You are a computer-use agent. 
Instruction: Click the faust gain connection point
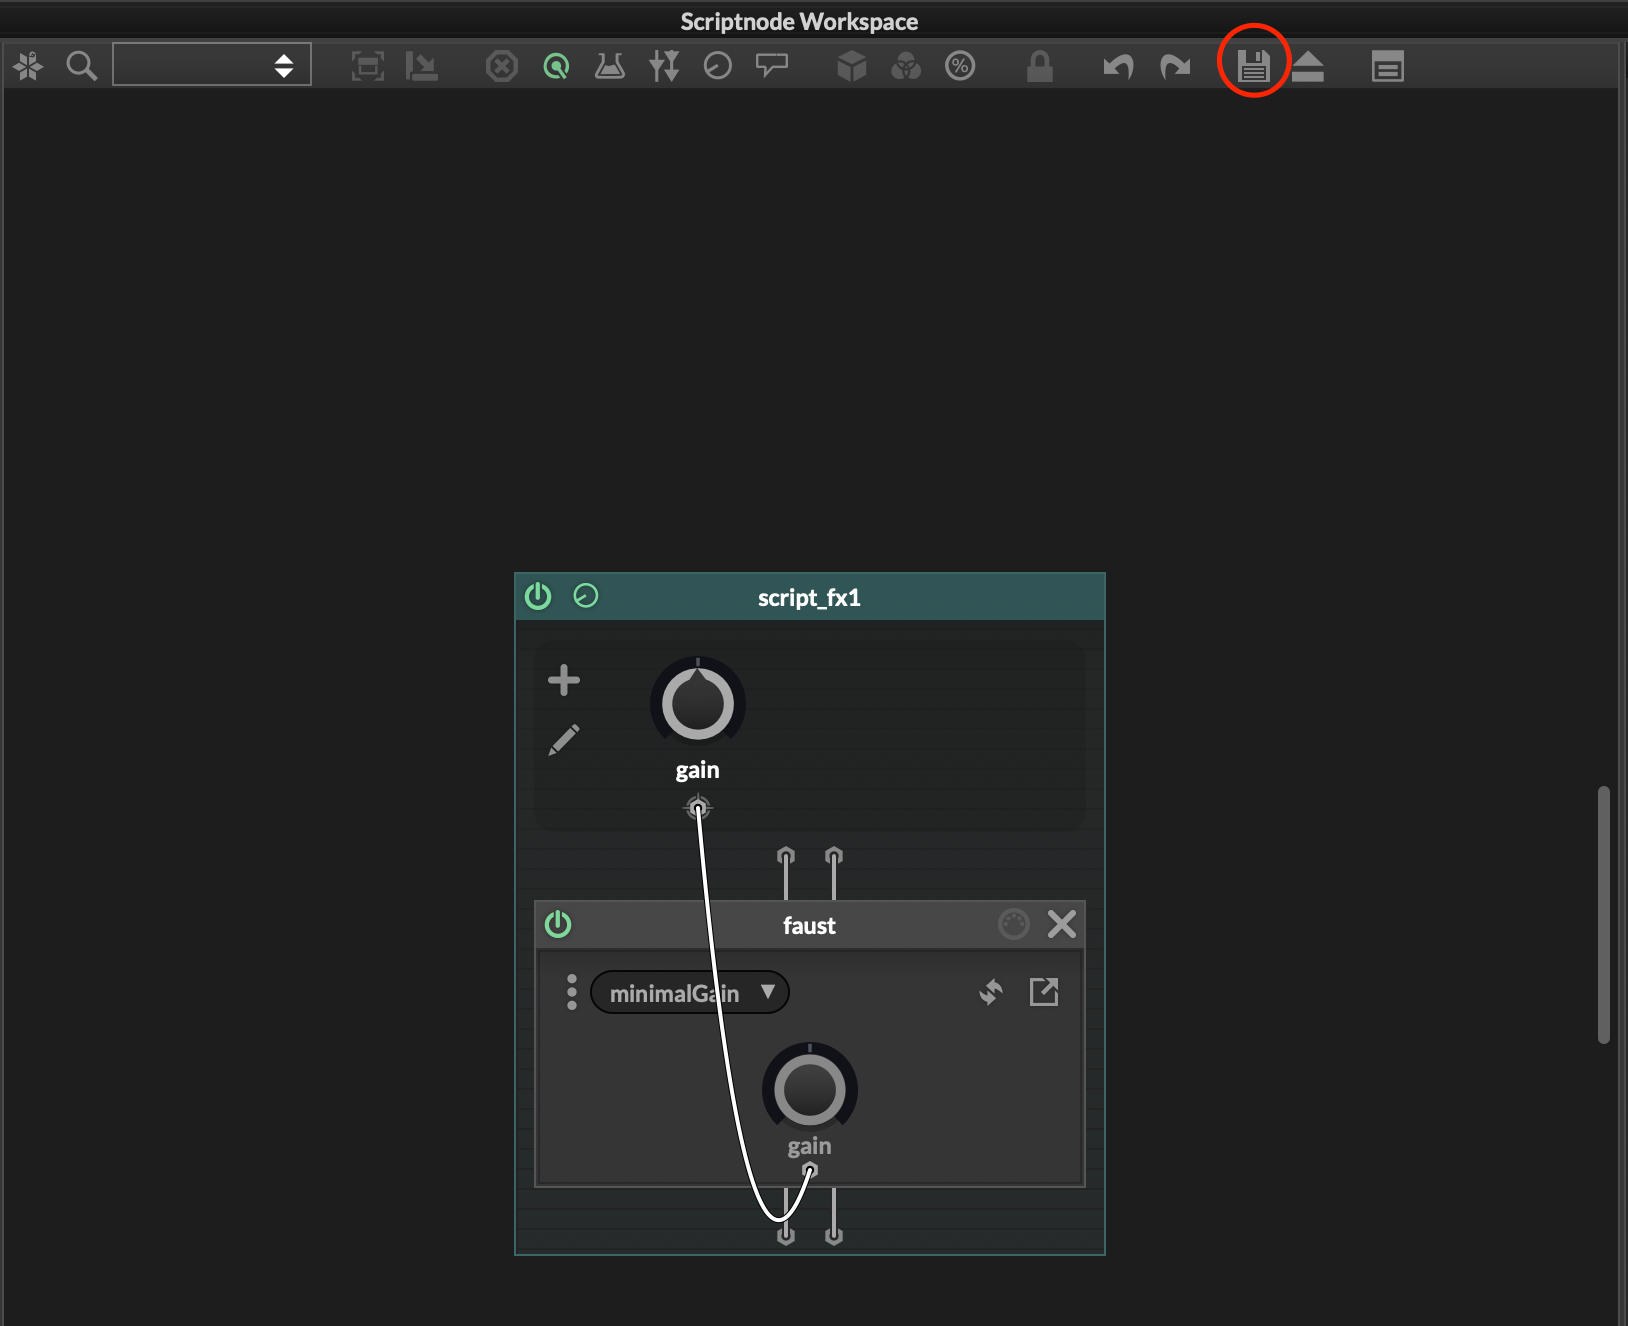click(x=810, y=1170)
